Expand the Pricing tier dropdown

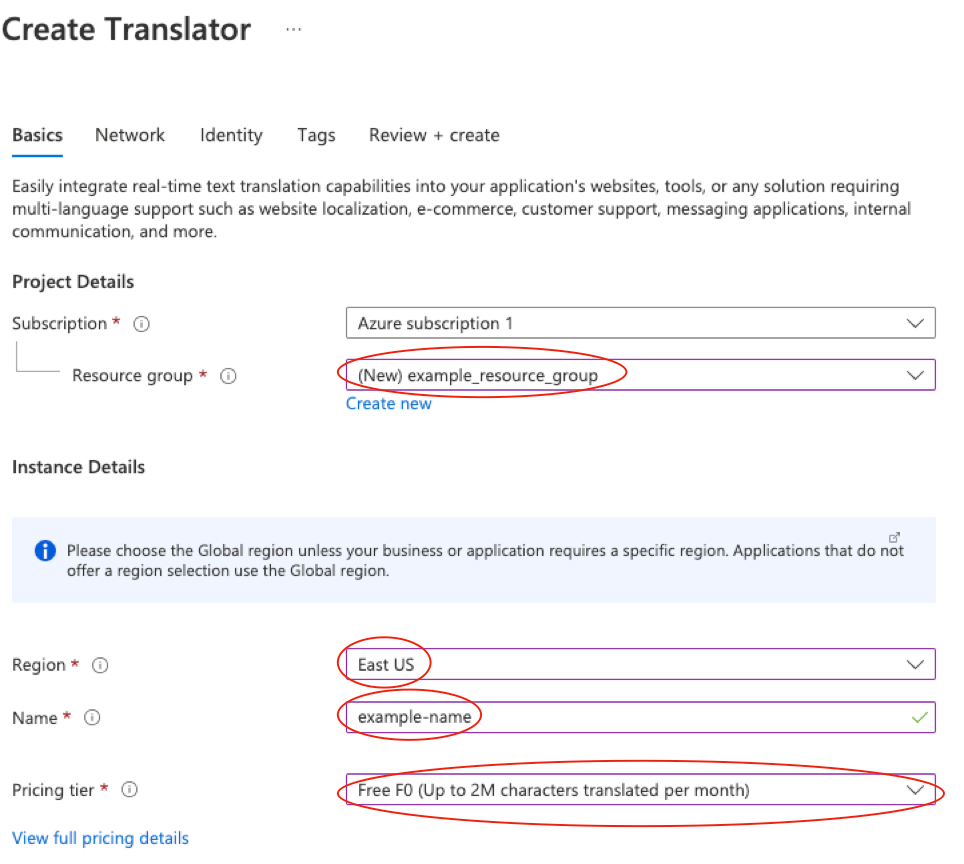point(640,790)
